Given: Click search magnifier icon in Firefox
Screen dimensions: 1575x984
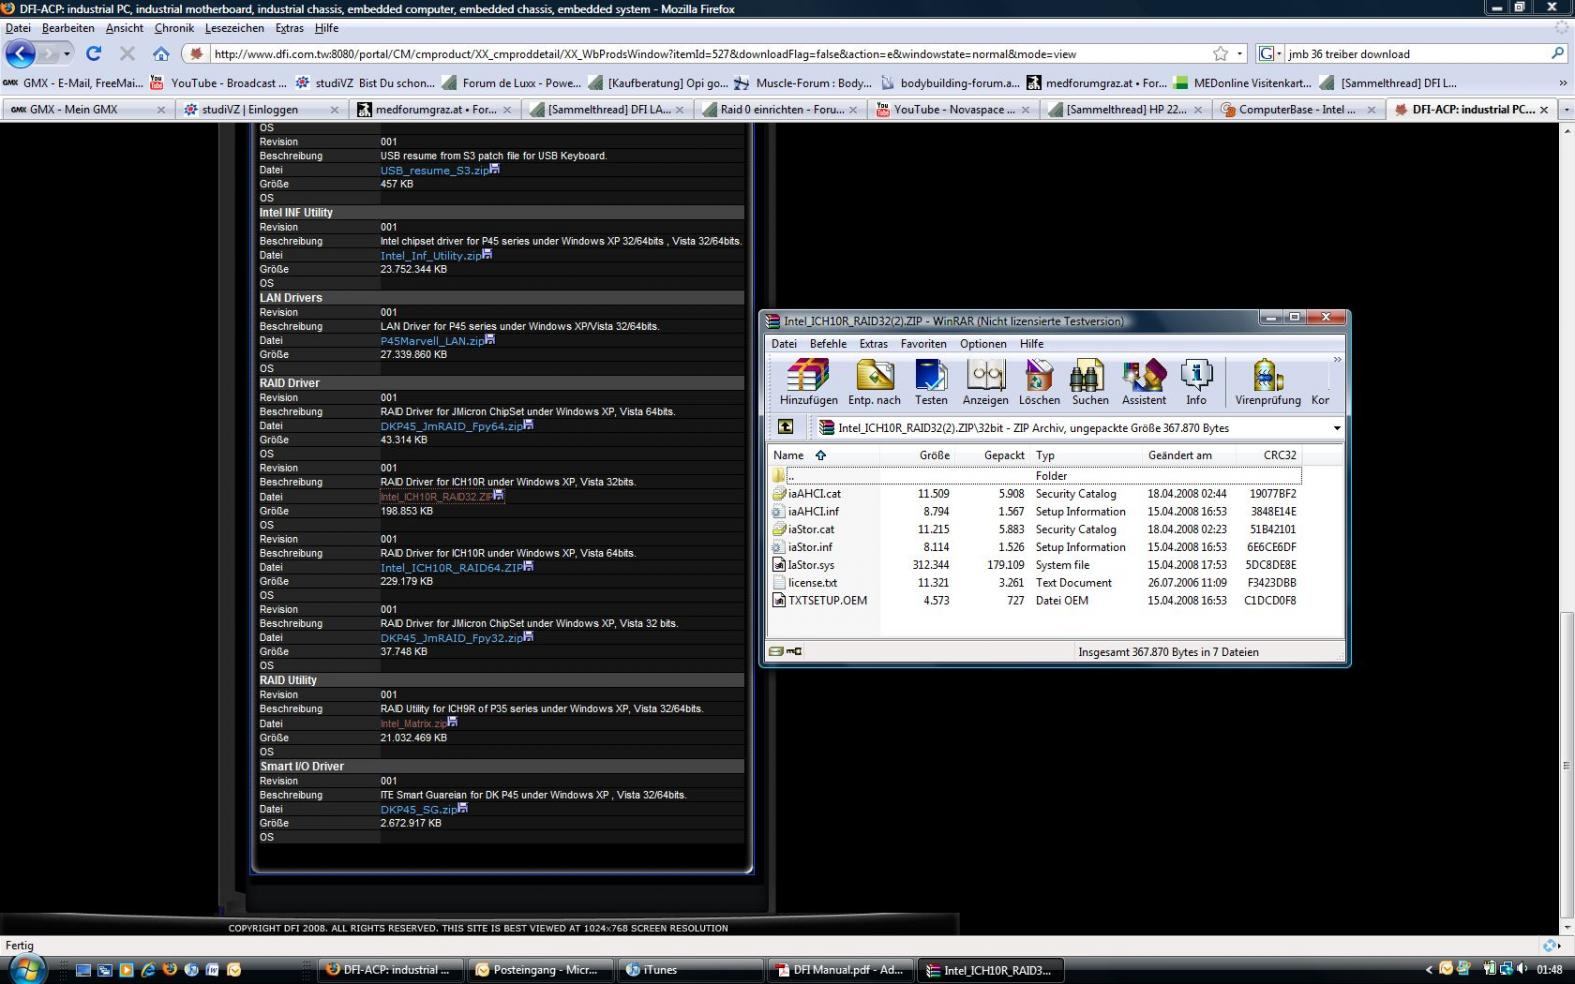Looking at the screenshot, I should pos(1557,54).
